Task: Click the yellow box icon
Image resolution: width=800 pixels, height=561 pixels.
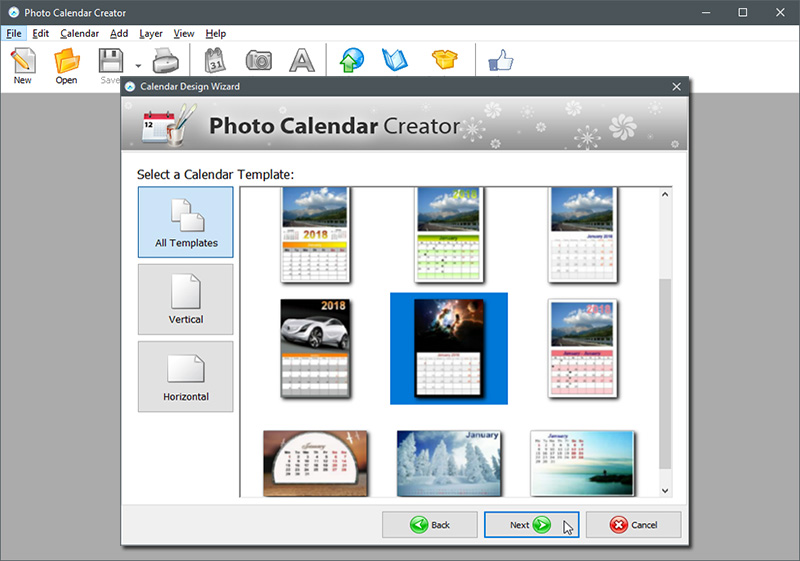Action: (x=444, y=60)
